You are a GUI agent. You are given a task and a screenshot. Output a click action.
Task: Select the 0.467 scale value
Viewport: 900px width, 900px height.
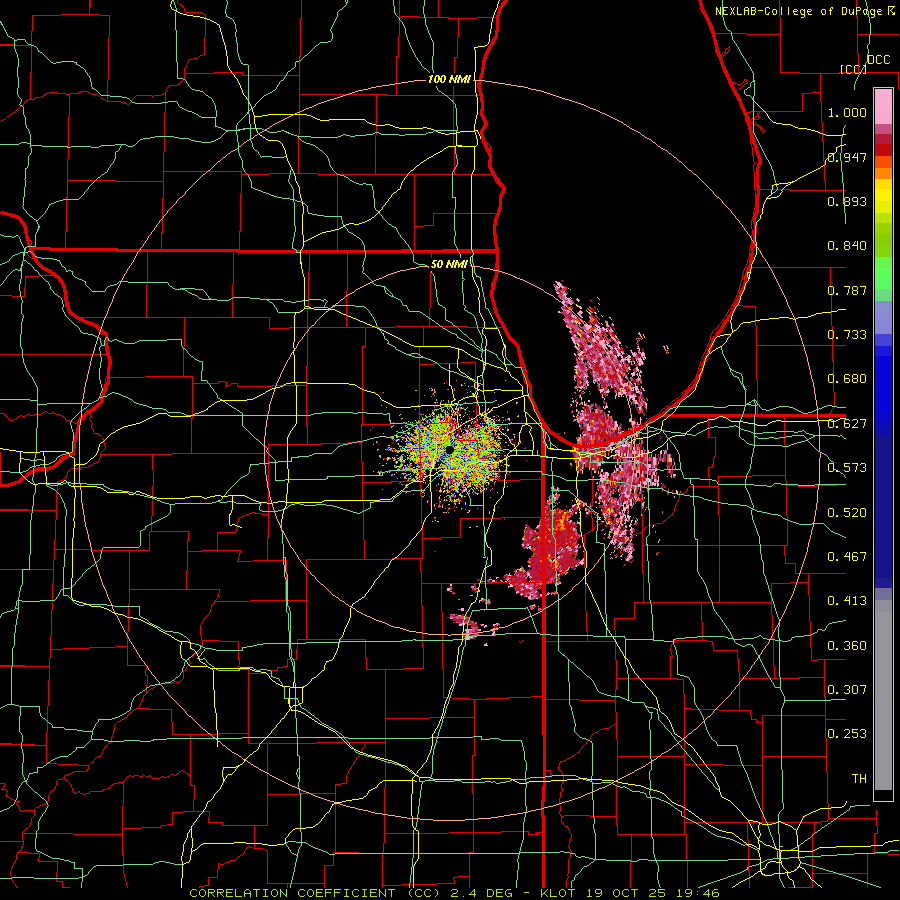pos(847,556)
